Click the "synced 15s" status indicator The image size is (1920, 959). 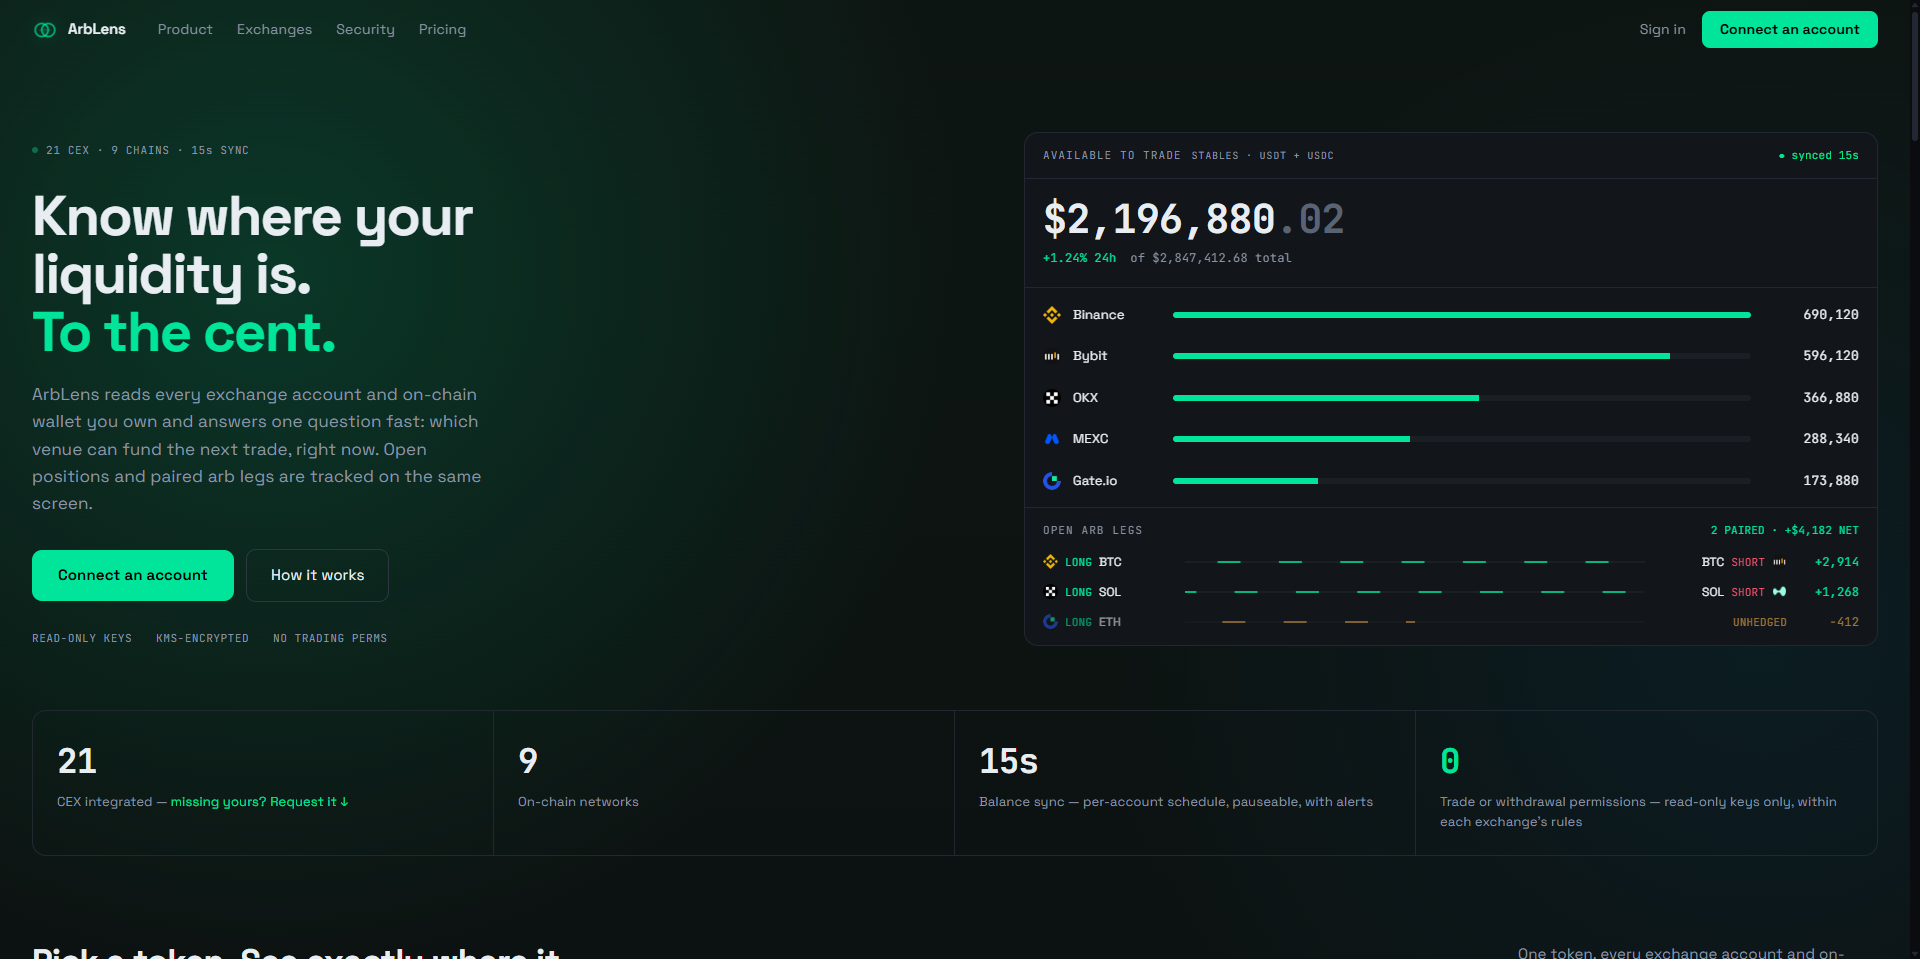[1819, 156]
